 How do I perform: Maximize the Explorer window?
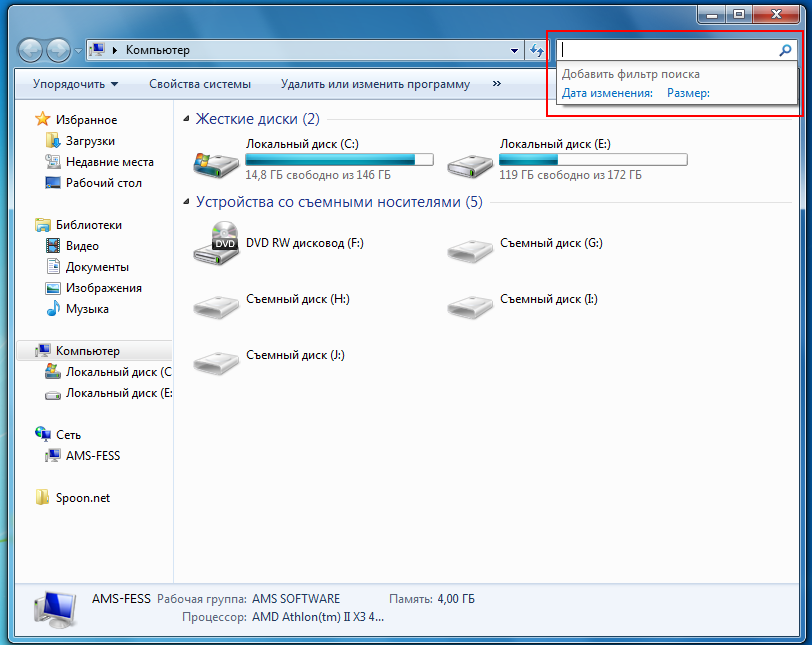(x=740, y=14)
